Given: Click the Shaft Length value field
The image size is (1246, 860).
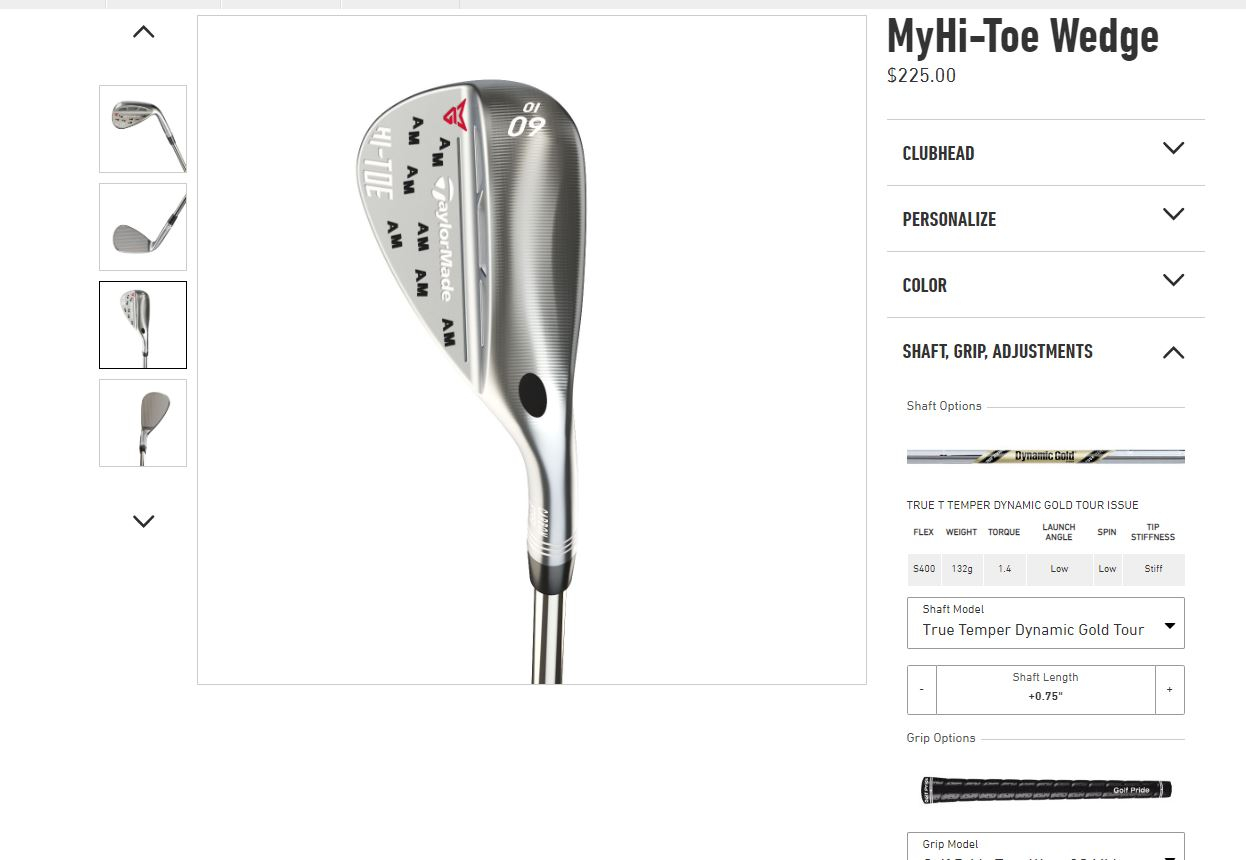Looking at the screenshot, I should (1045, 690).
